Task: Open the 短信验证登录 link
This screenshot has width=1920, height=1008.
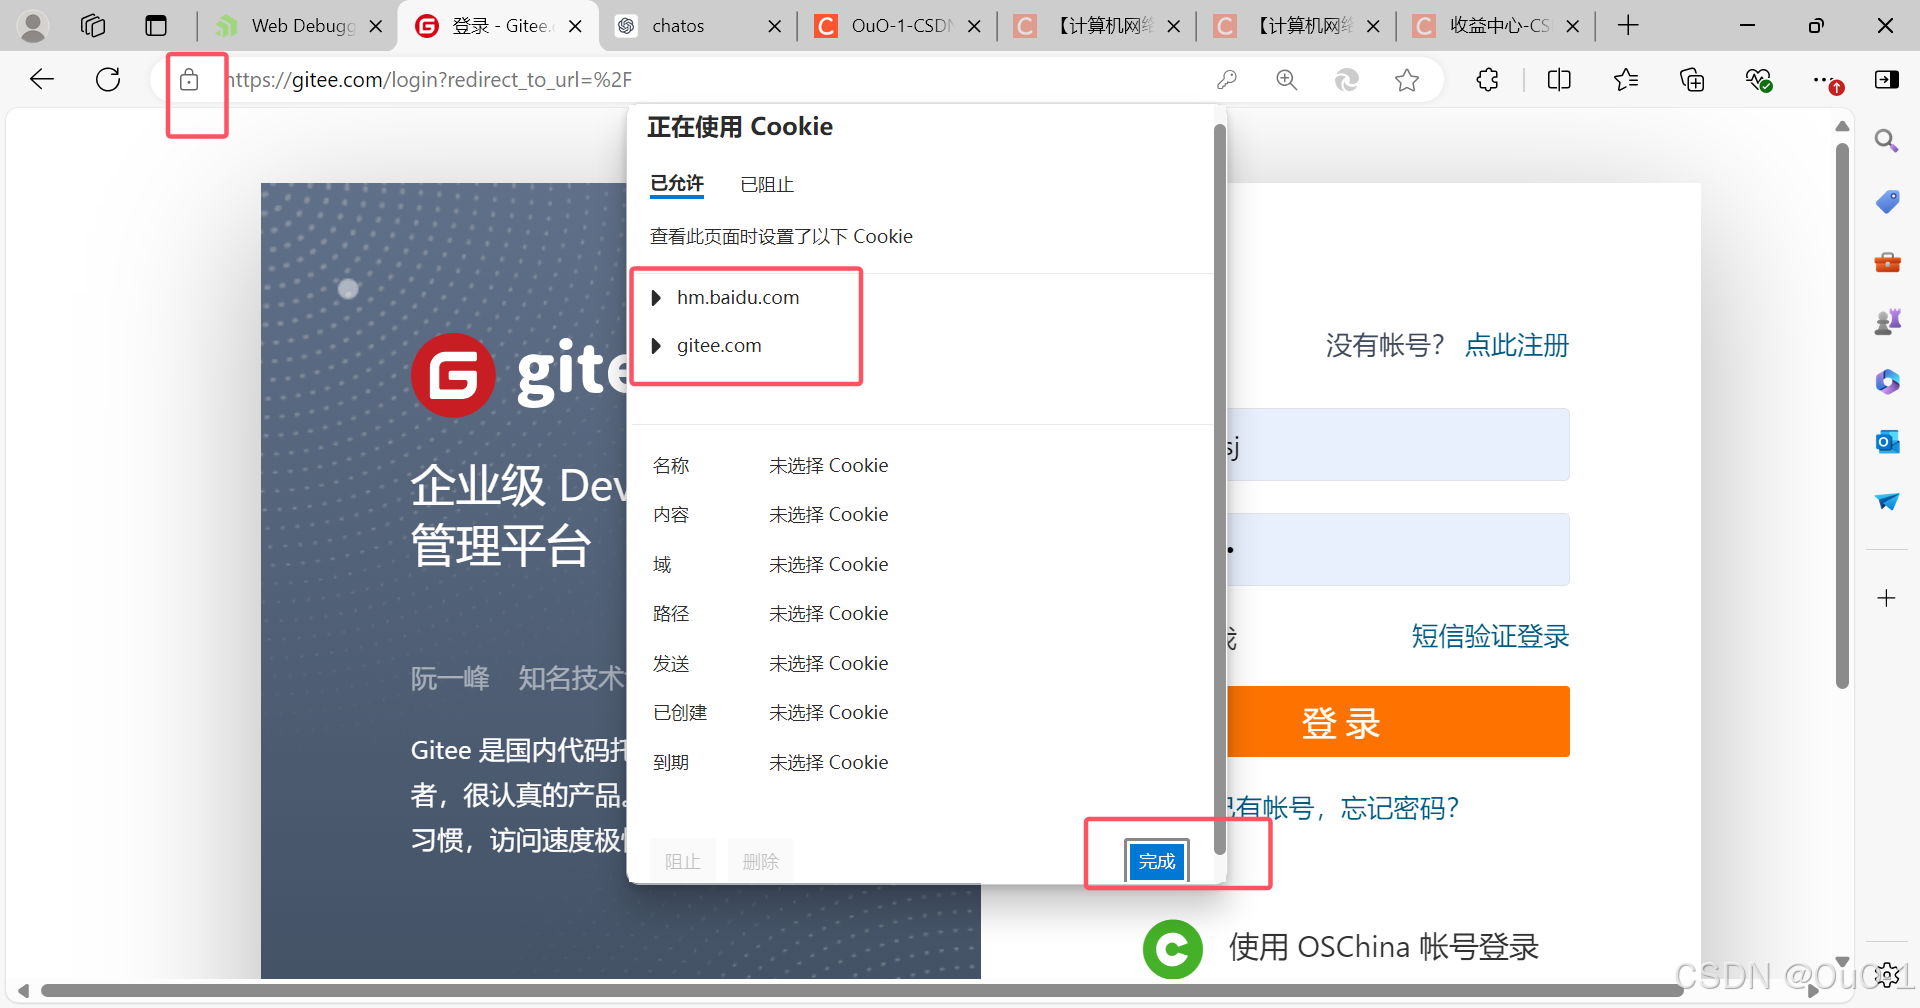Action: click(1490, 636)
